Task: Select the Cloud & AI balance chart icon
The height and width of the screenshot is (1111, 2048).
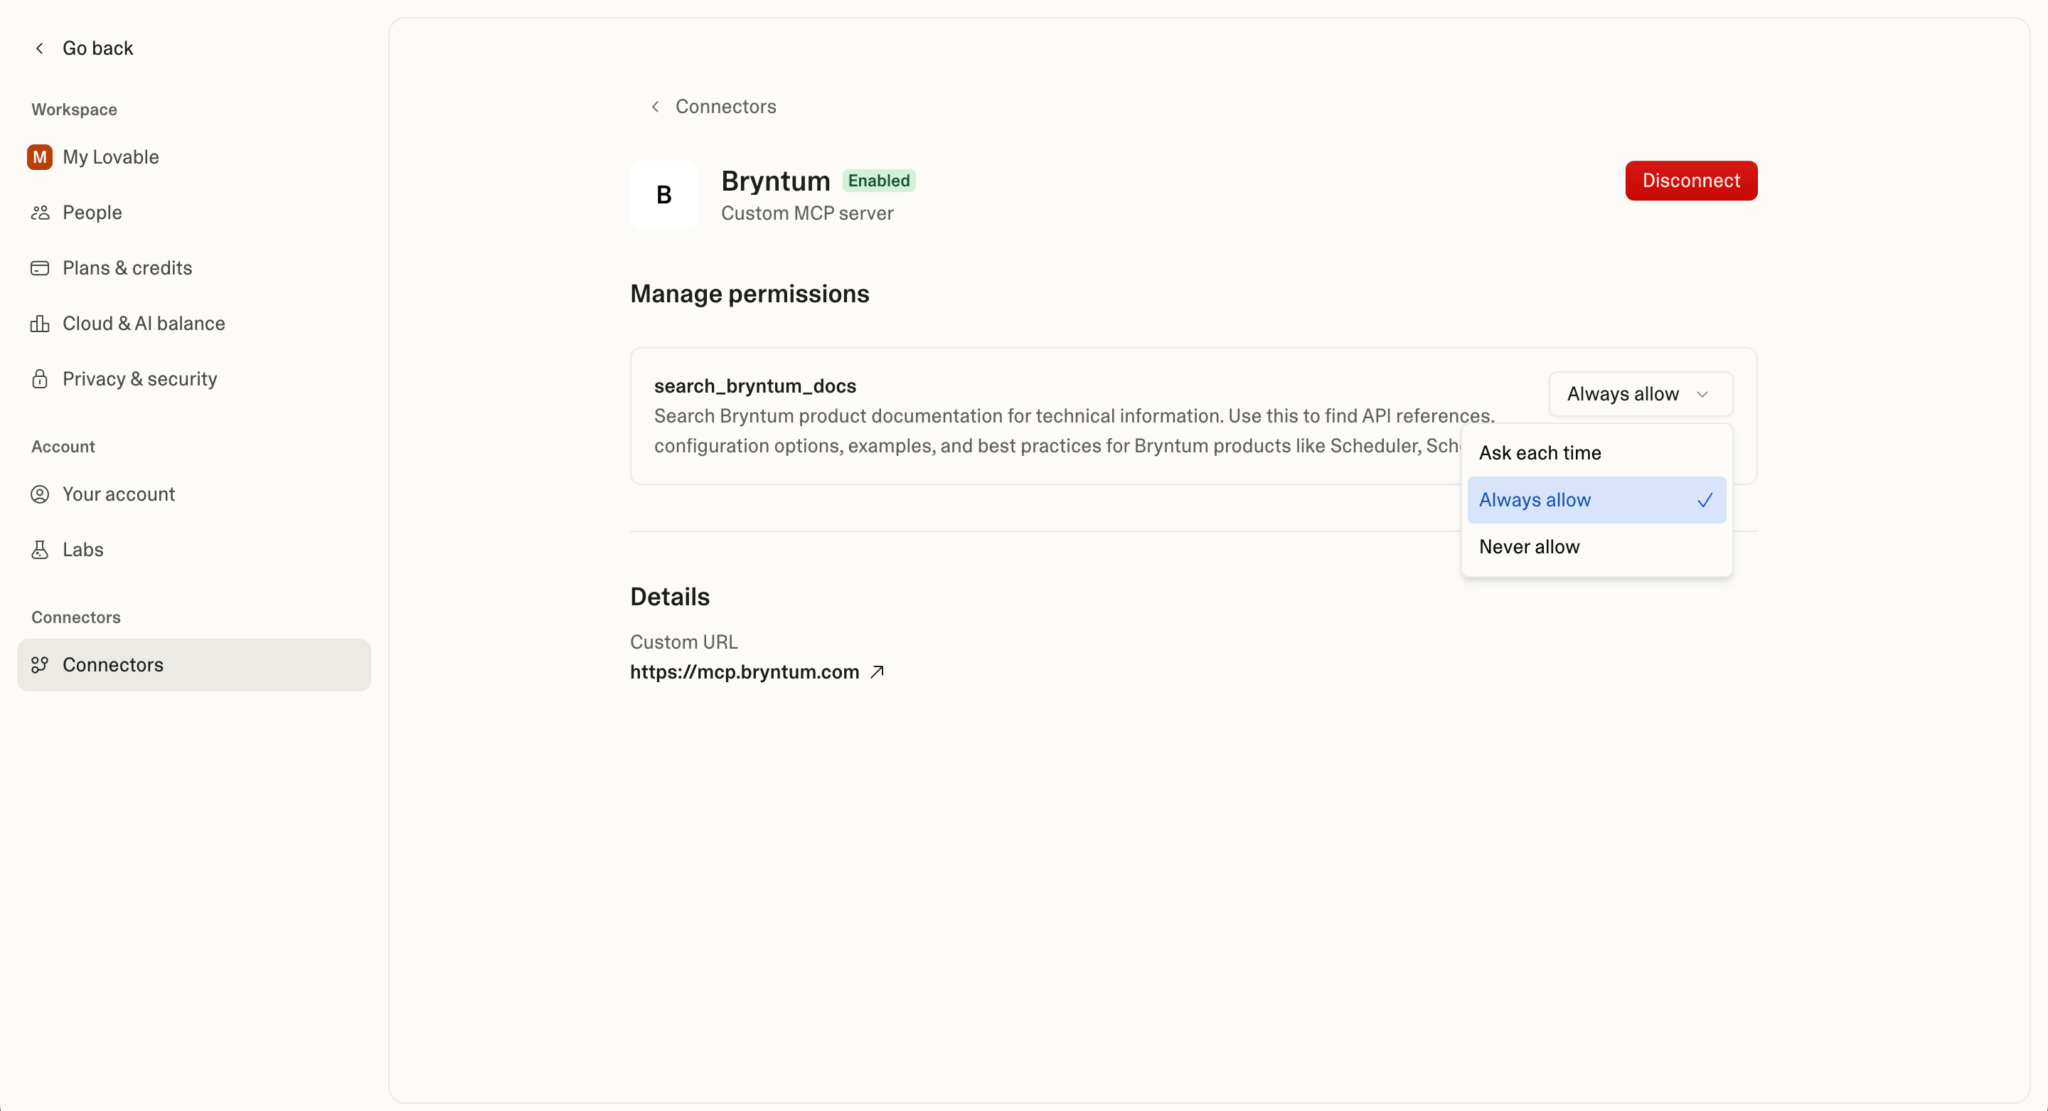Action: pos(40,323)
